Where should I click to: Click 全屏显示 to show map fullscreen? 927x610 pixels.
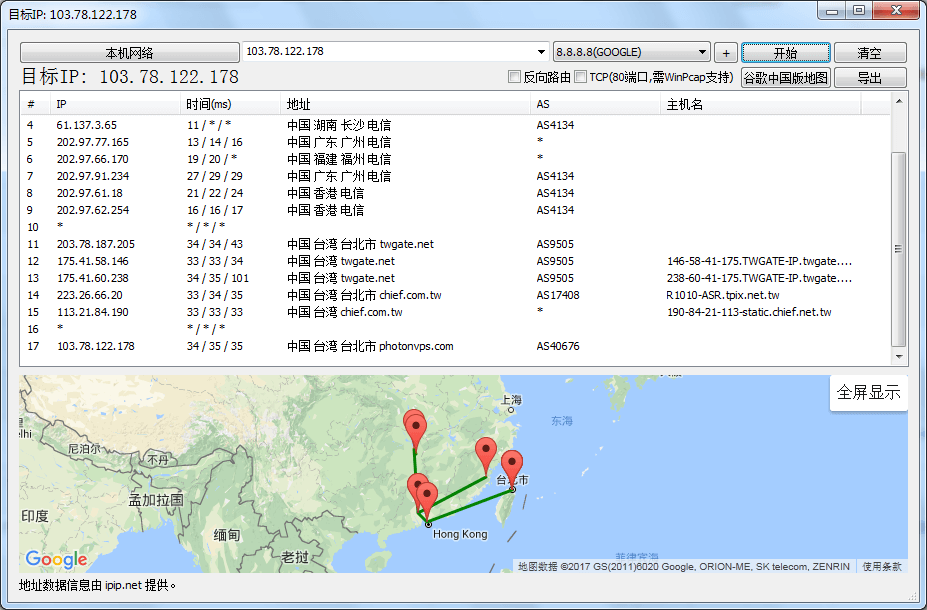coord(866,392)
